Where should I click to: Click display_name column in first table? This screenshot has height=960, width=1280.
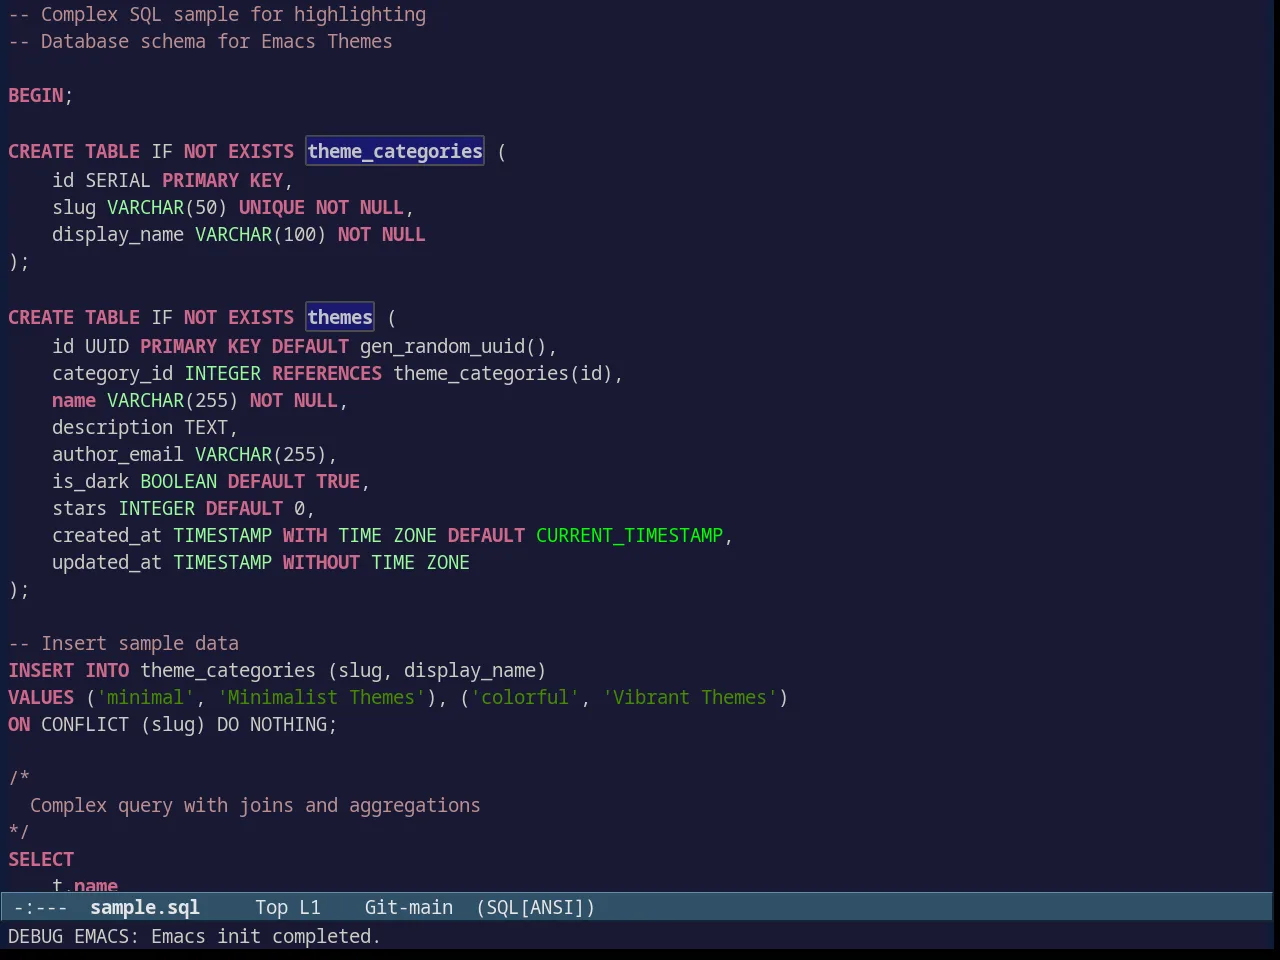click(x=118, y=234)
